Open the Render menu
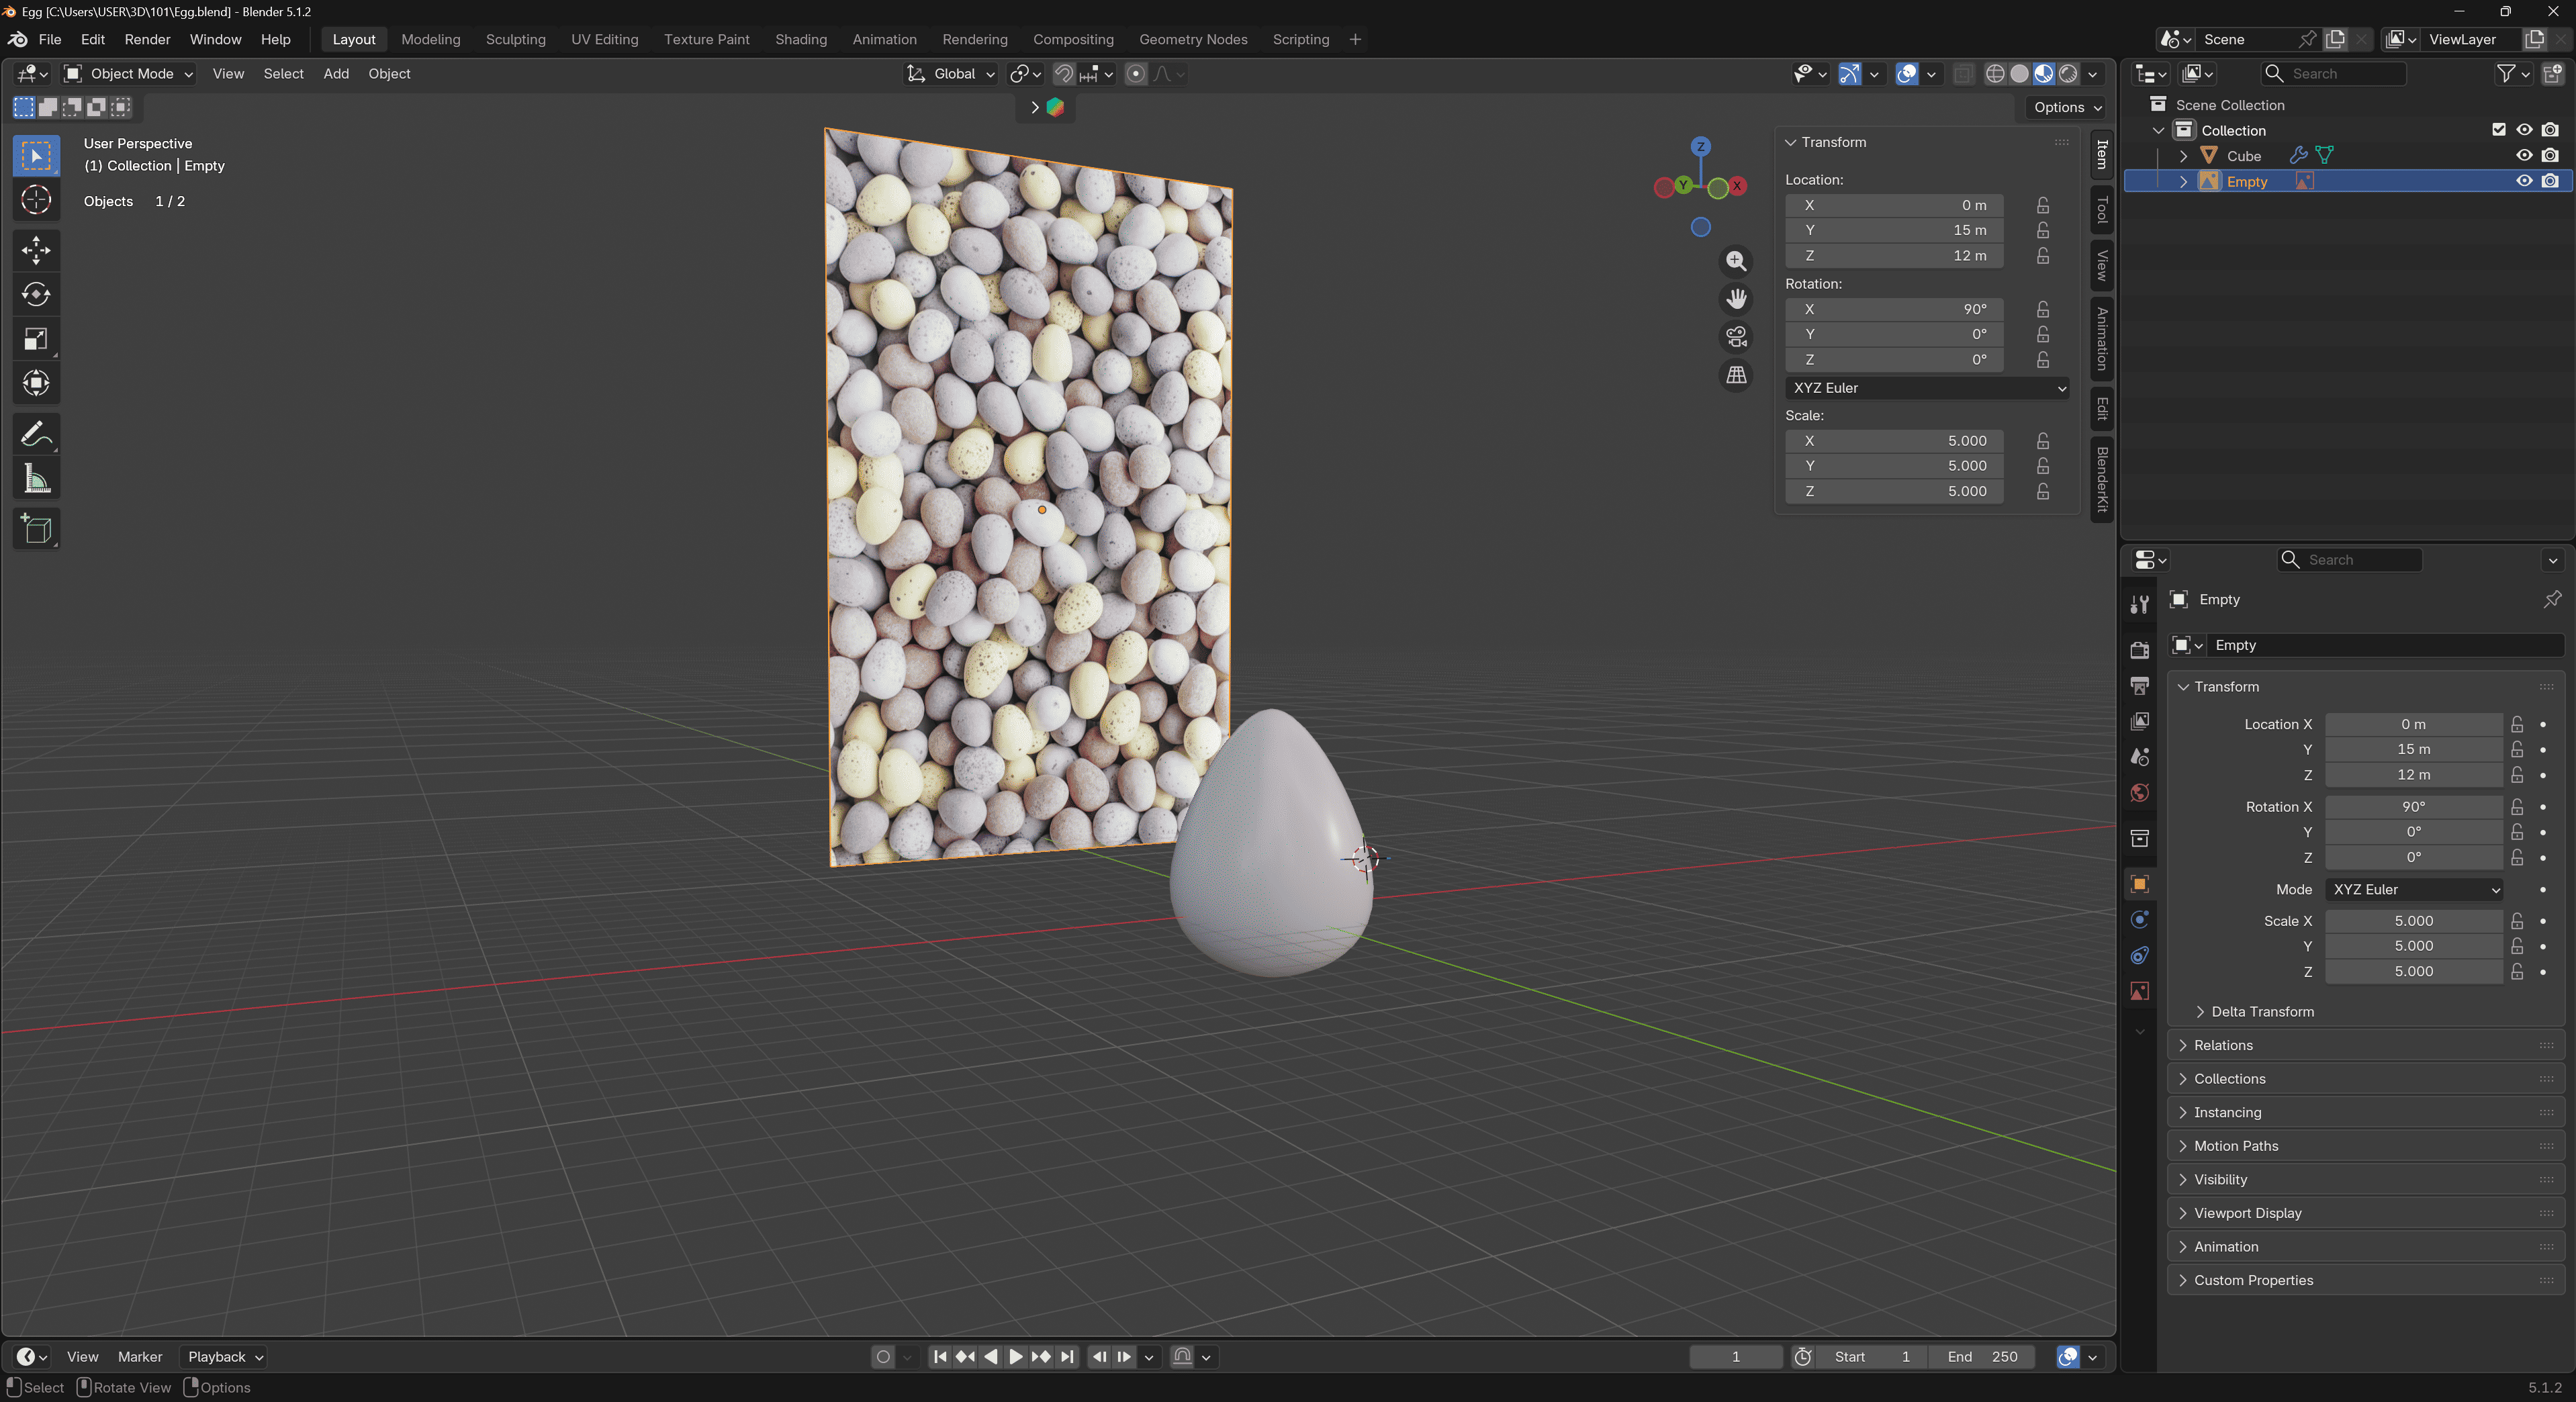 click(x=147, y=39)
